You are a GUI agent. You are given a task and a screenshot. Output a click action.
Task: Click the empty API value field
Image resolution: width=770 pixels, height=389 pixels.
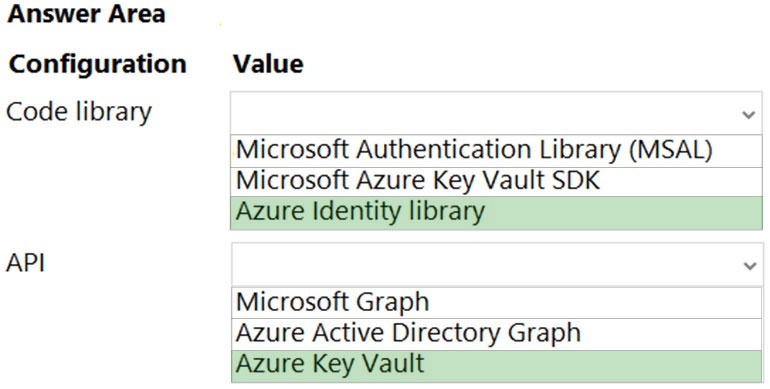pyautogui.click(x=496, y=264)
